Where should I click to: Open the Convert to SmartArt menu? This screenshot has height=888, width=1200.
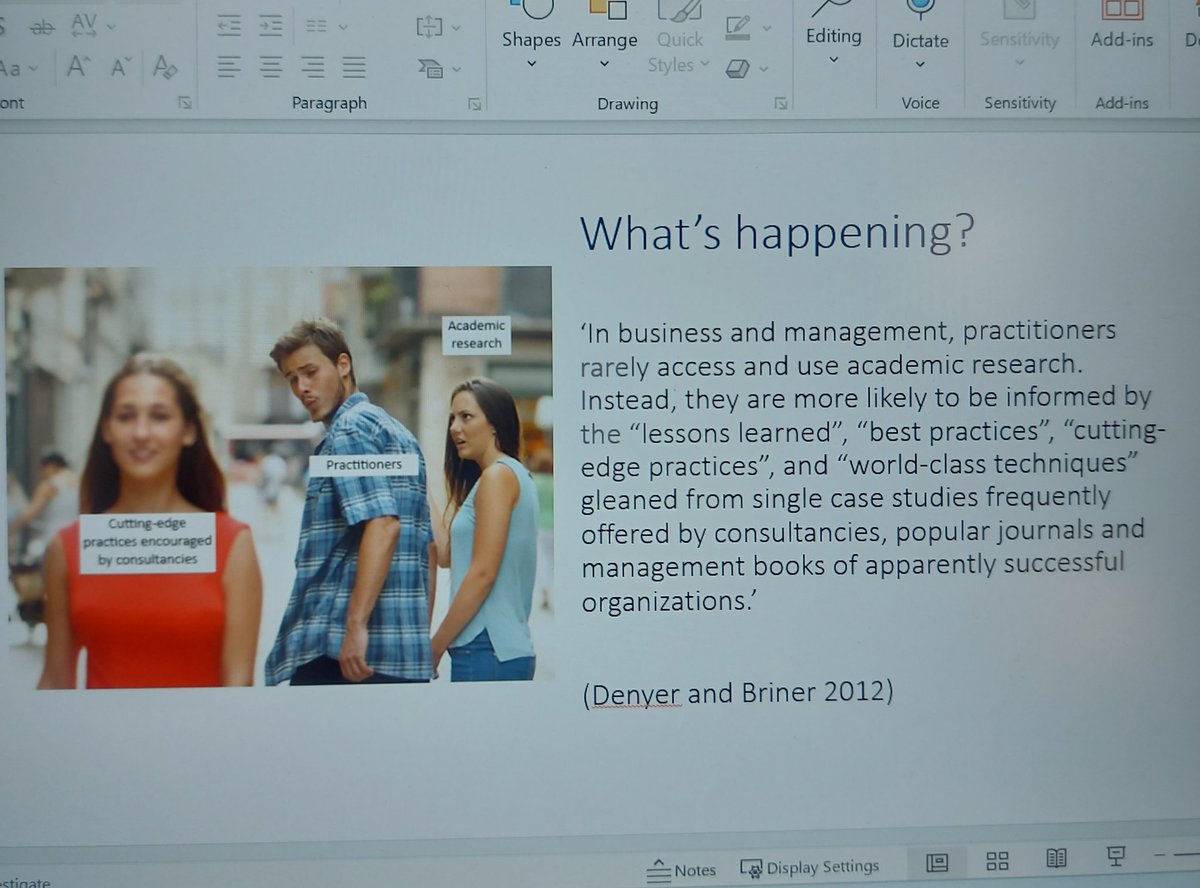click(x=439, y=68)
